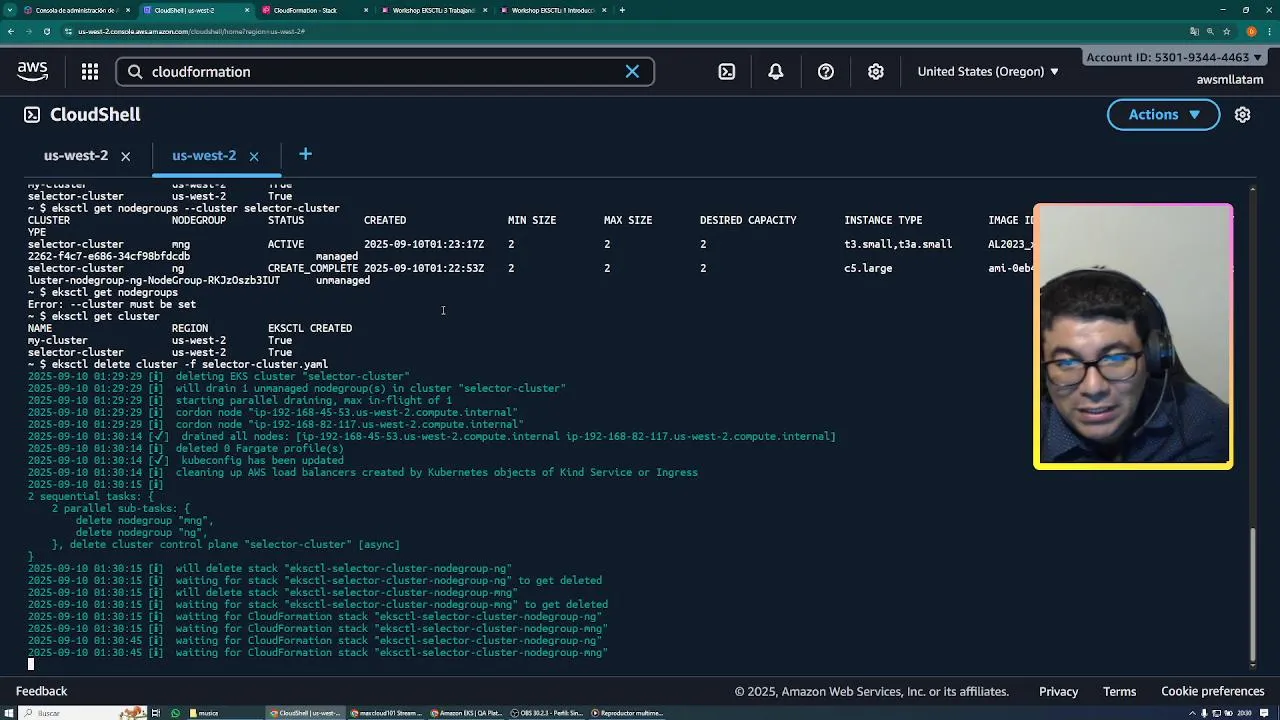Open the awsmllatam account menu
Screen dimensions: 1280x720
click(x=1229, y=80)
